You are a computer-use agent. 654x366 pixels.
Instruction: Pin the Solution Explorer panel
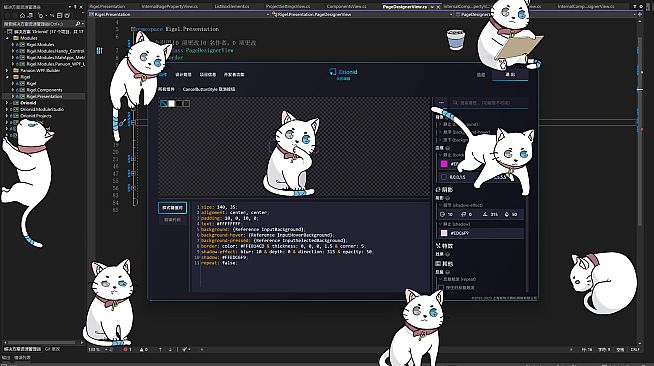75,7
